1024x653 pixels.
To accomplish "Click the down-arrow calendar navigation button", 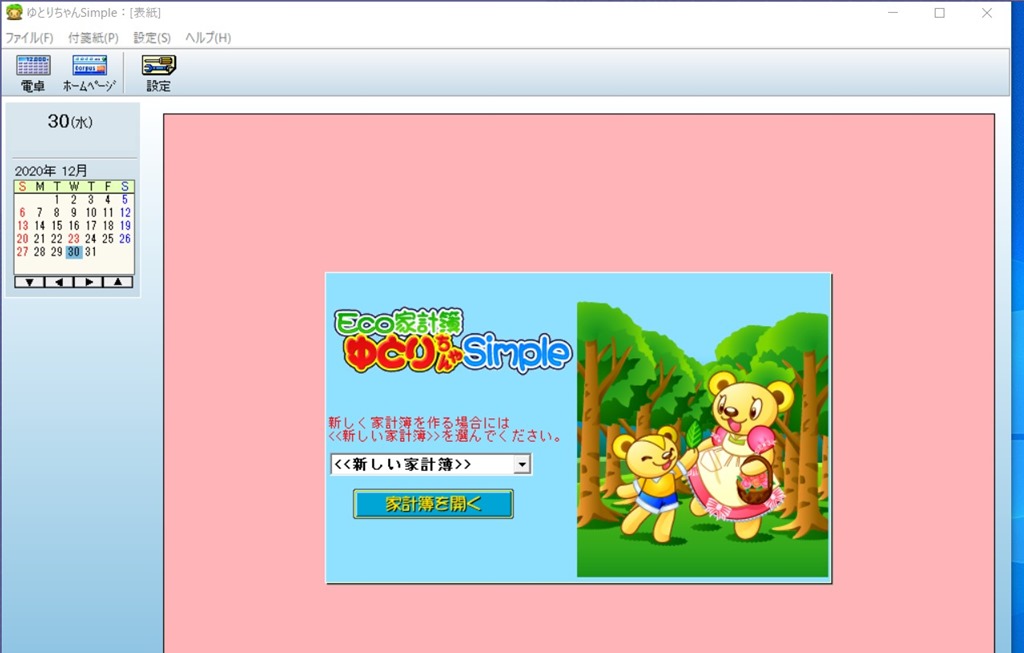I will 29,282.
